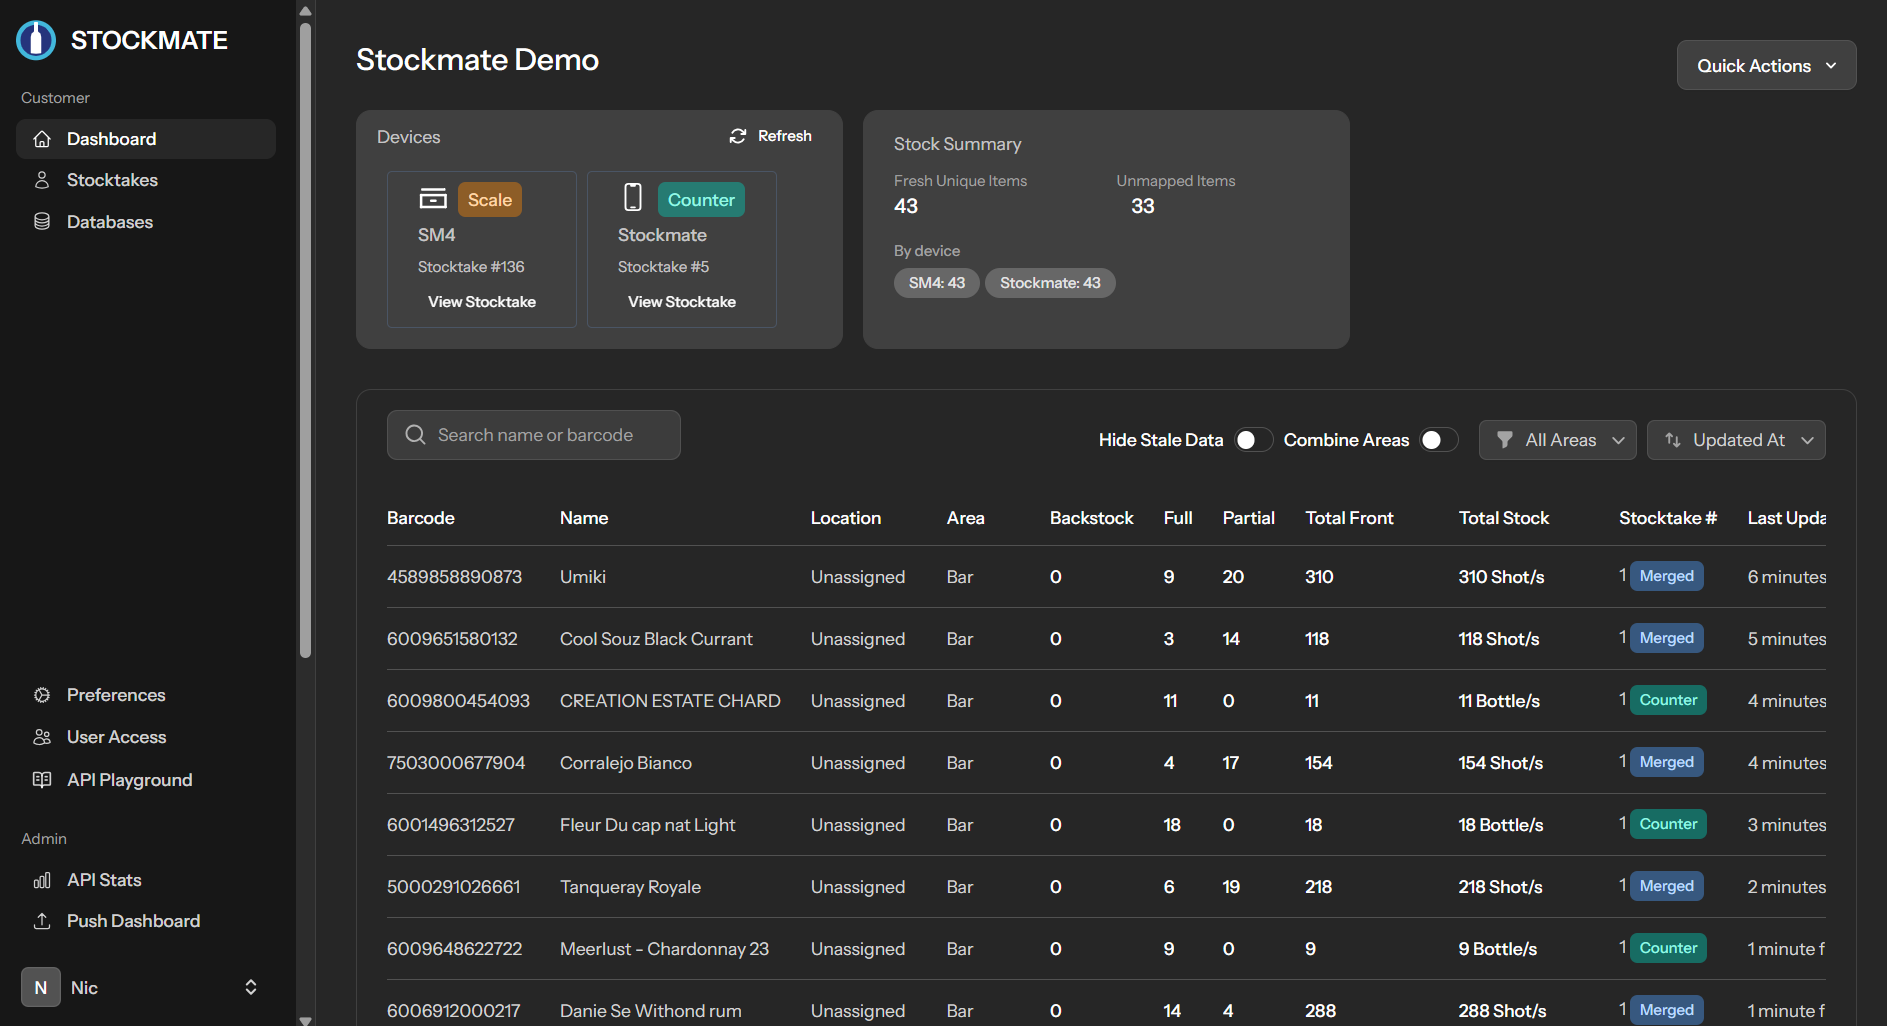The width and height of the screenshot is (1887, 1026).
Task: Open Push Dashboard in the sidebar
Action: click(146, 921)
